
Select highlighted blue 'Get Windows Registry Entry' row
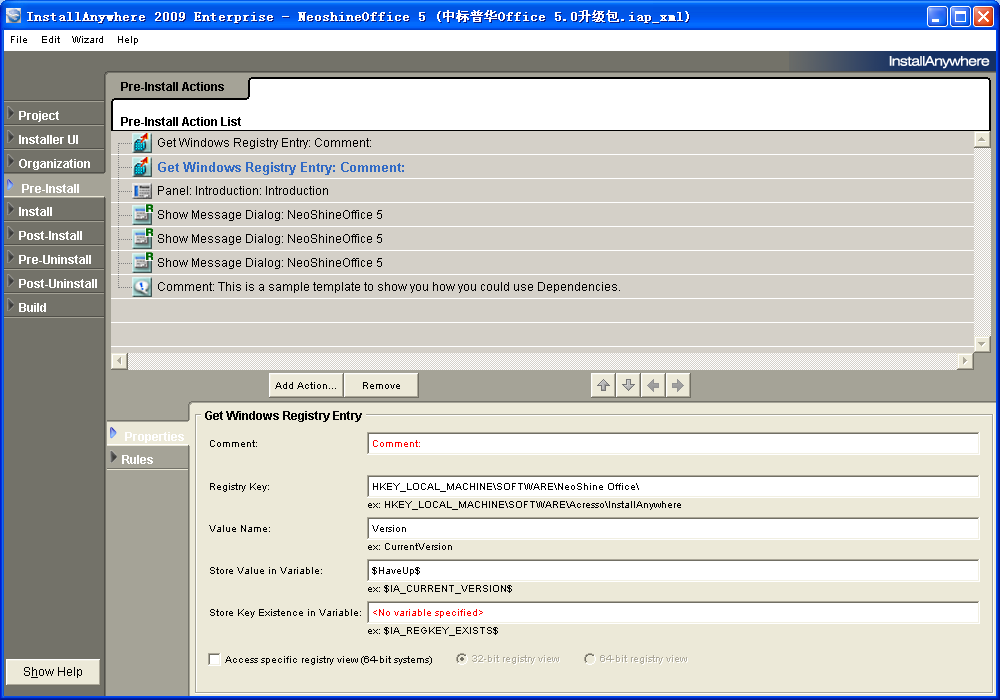[x=542, y=167]
